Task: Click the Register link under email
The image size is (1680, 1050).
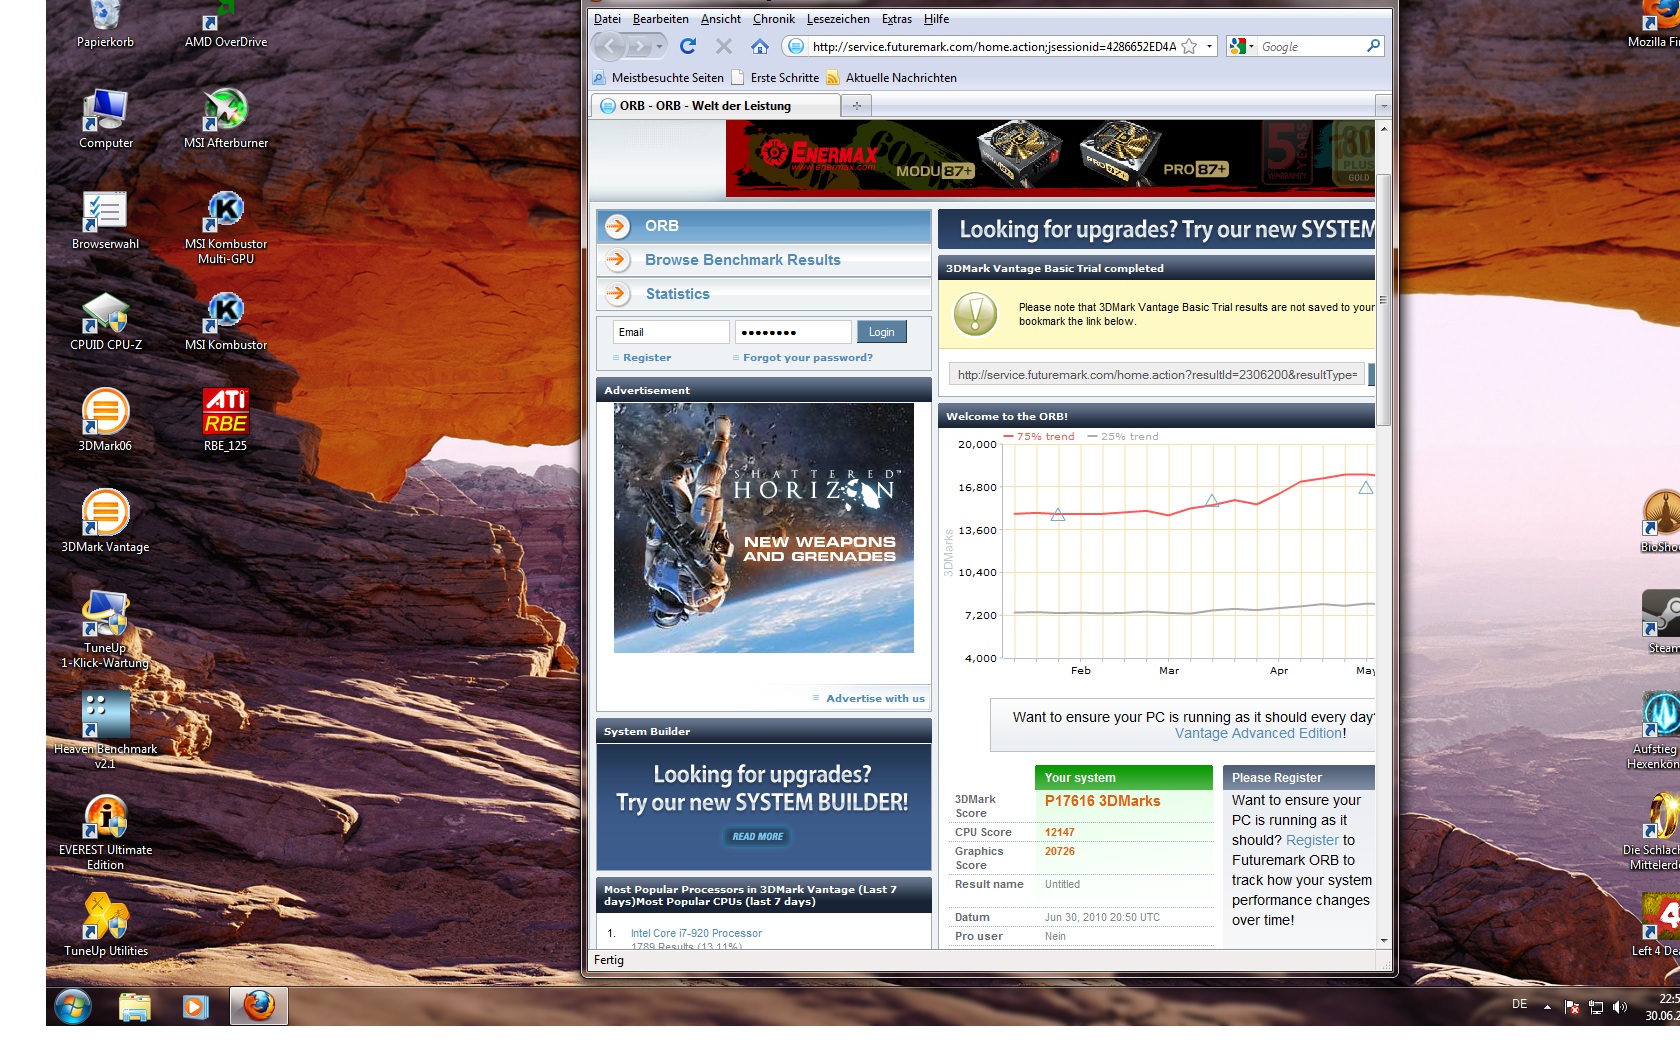Action: [x=647, y=358]
